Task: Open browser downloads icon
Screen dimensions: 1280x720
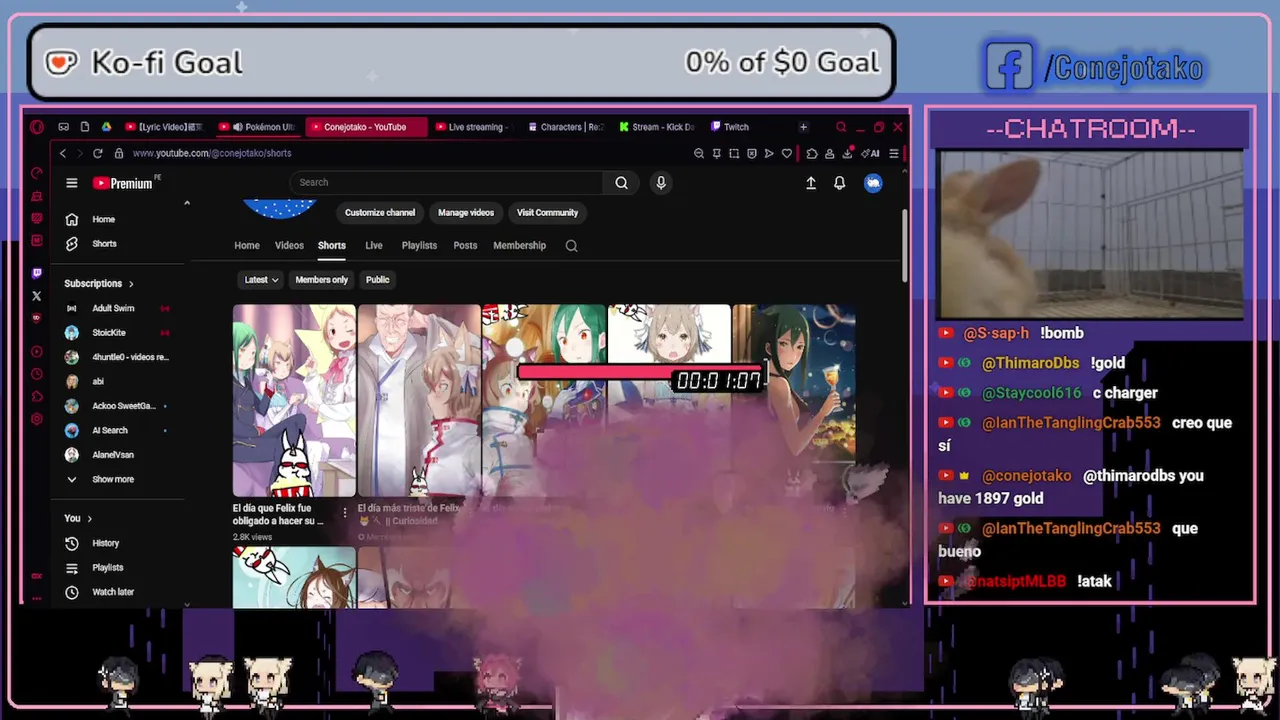Action: pyautogui.click(x=847, y=153)
